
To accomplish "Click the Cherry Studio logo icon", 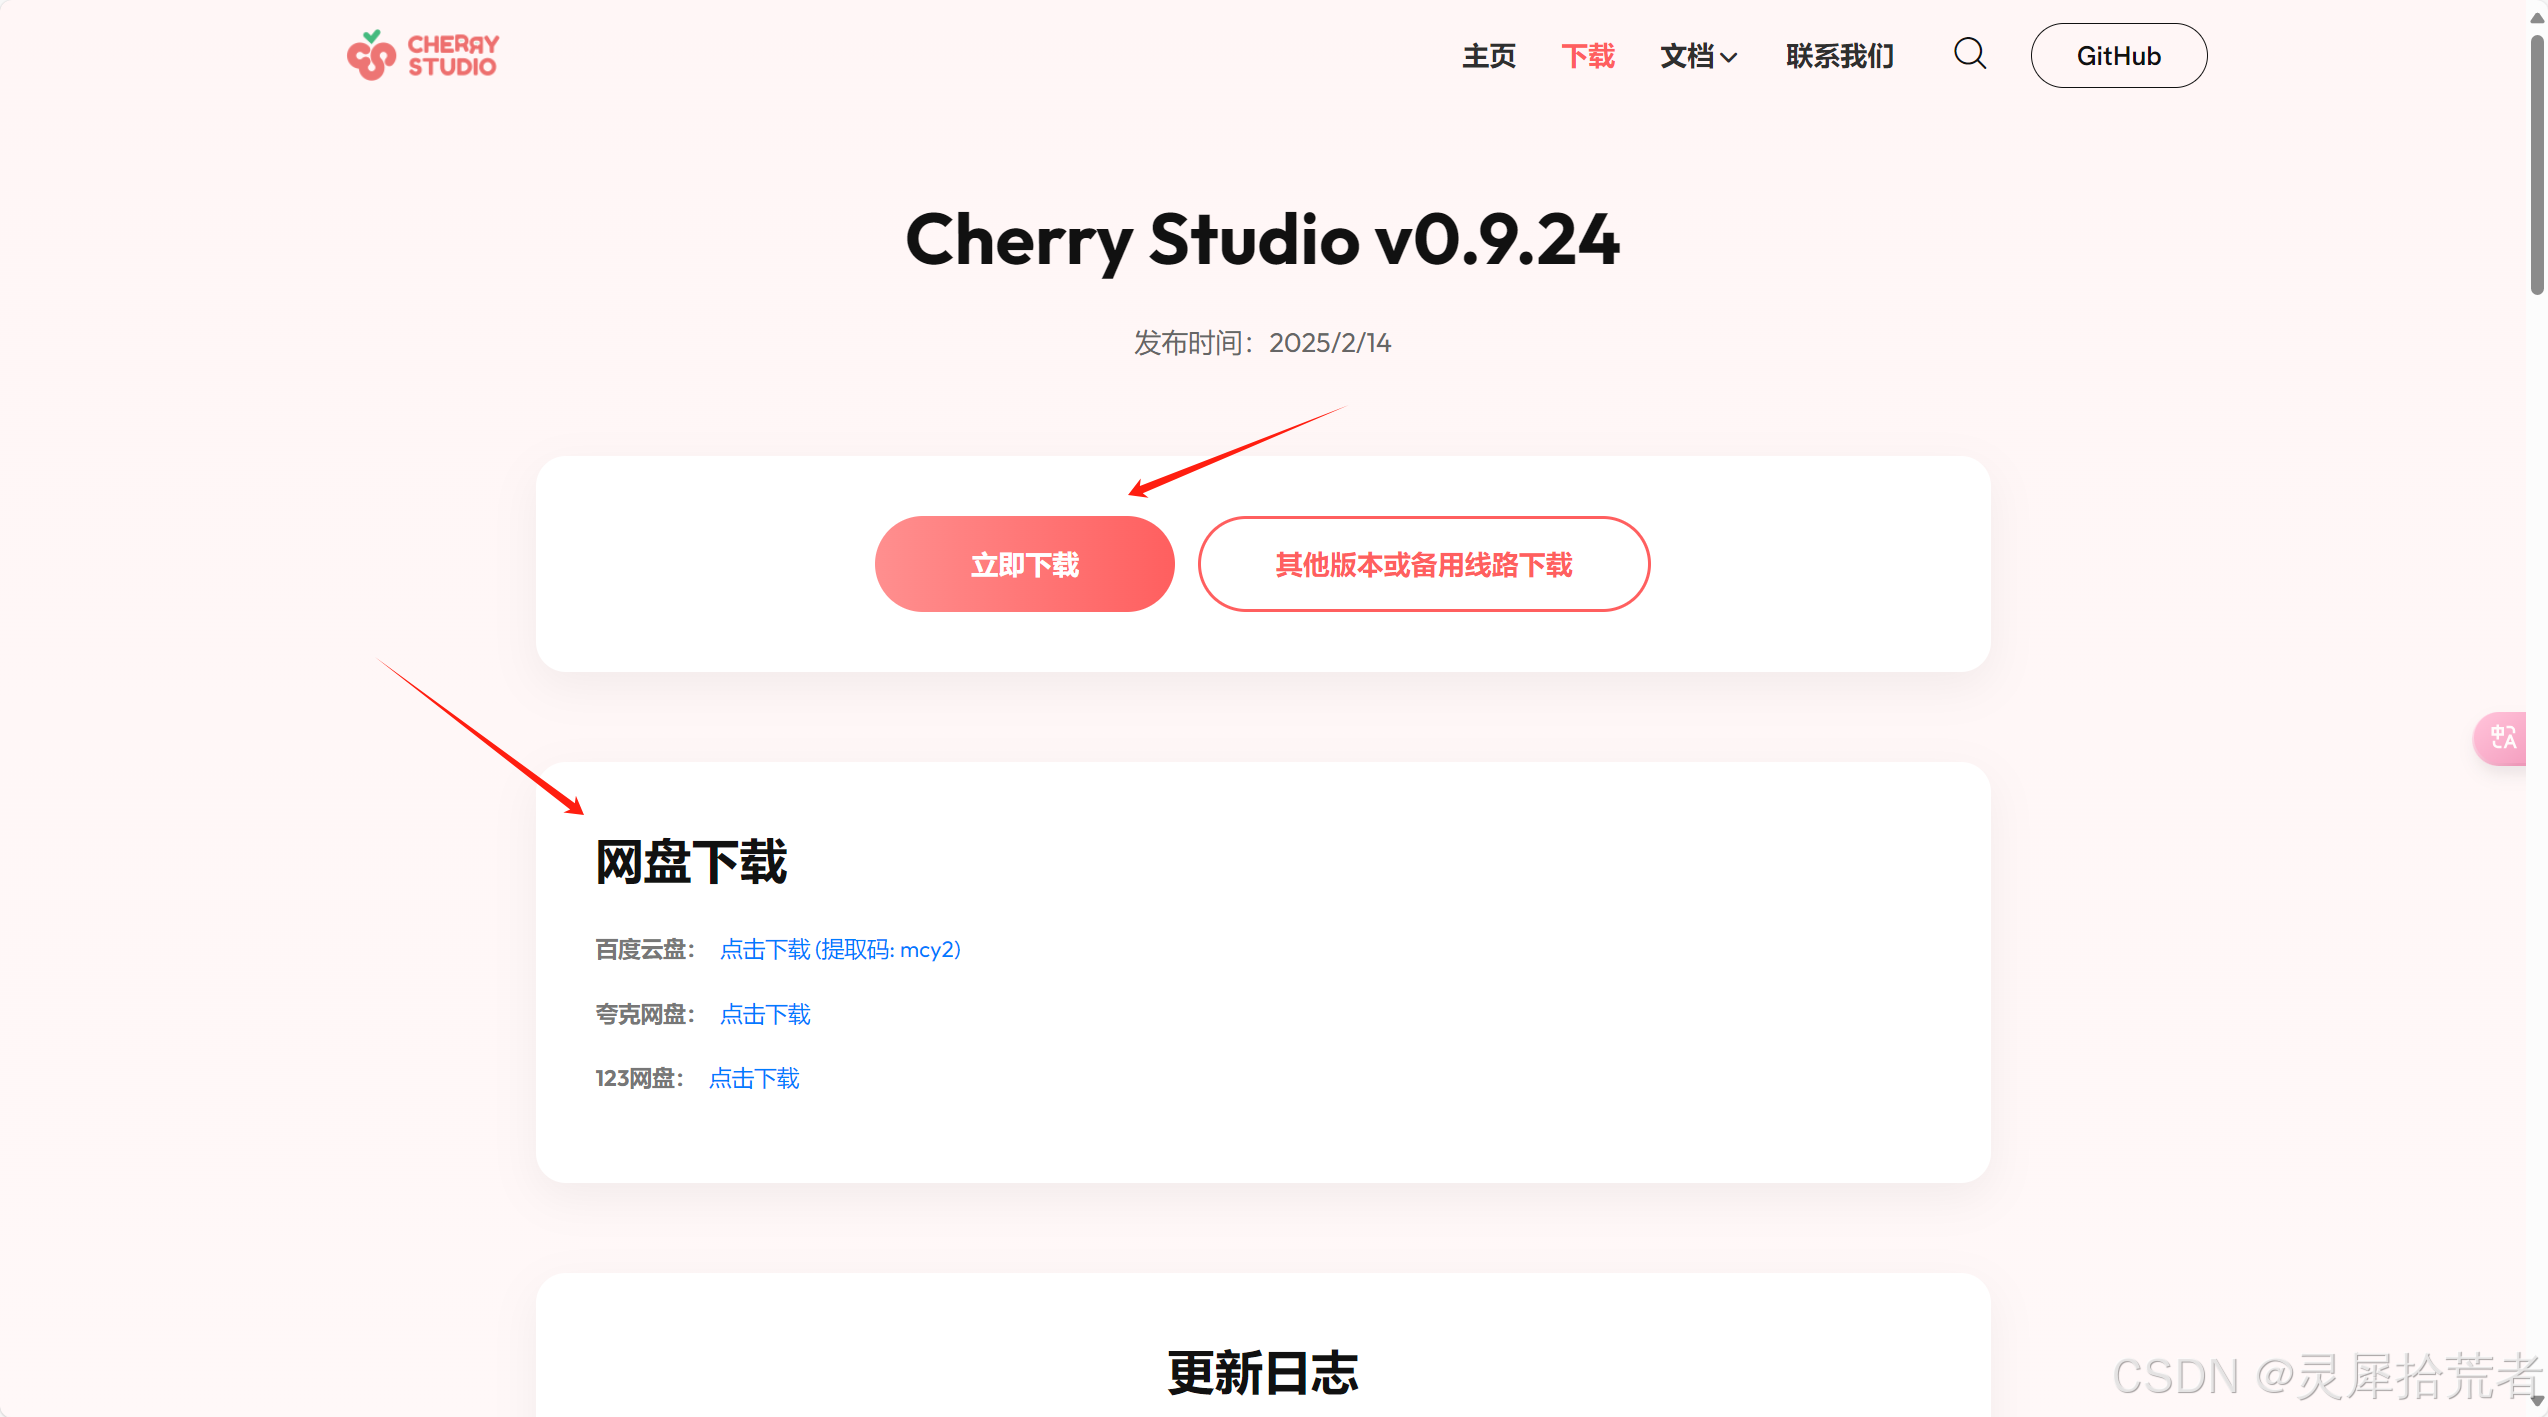I will (371, 55).
